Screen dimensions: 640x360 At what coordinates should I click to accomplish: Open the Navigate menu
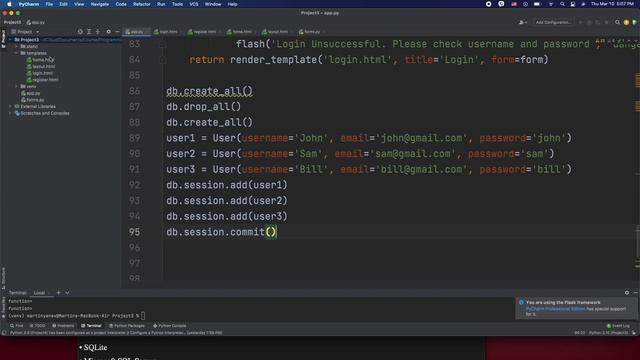(100, 4)
